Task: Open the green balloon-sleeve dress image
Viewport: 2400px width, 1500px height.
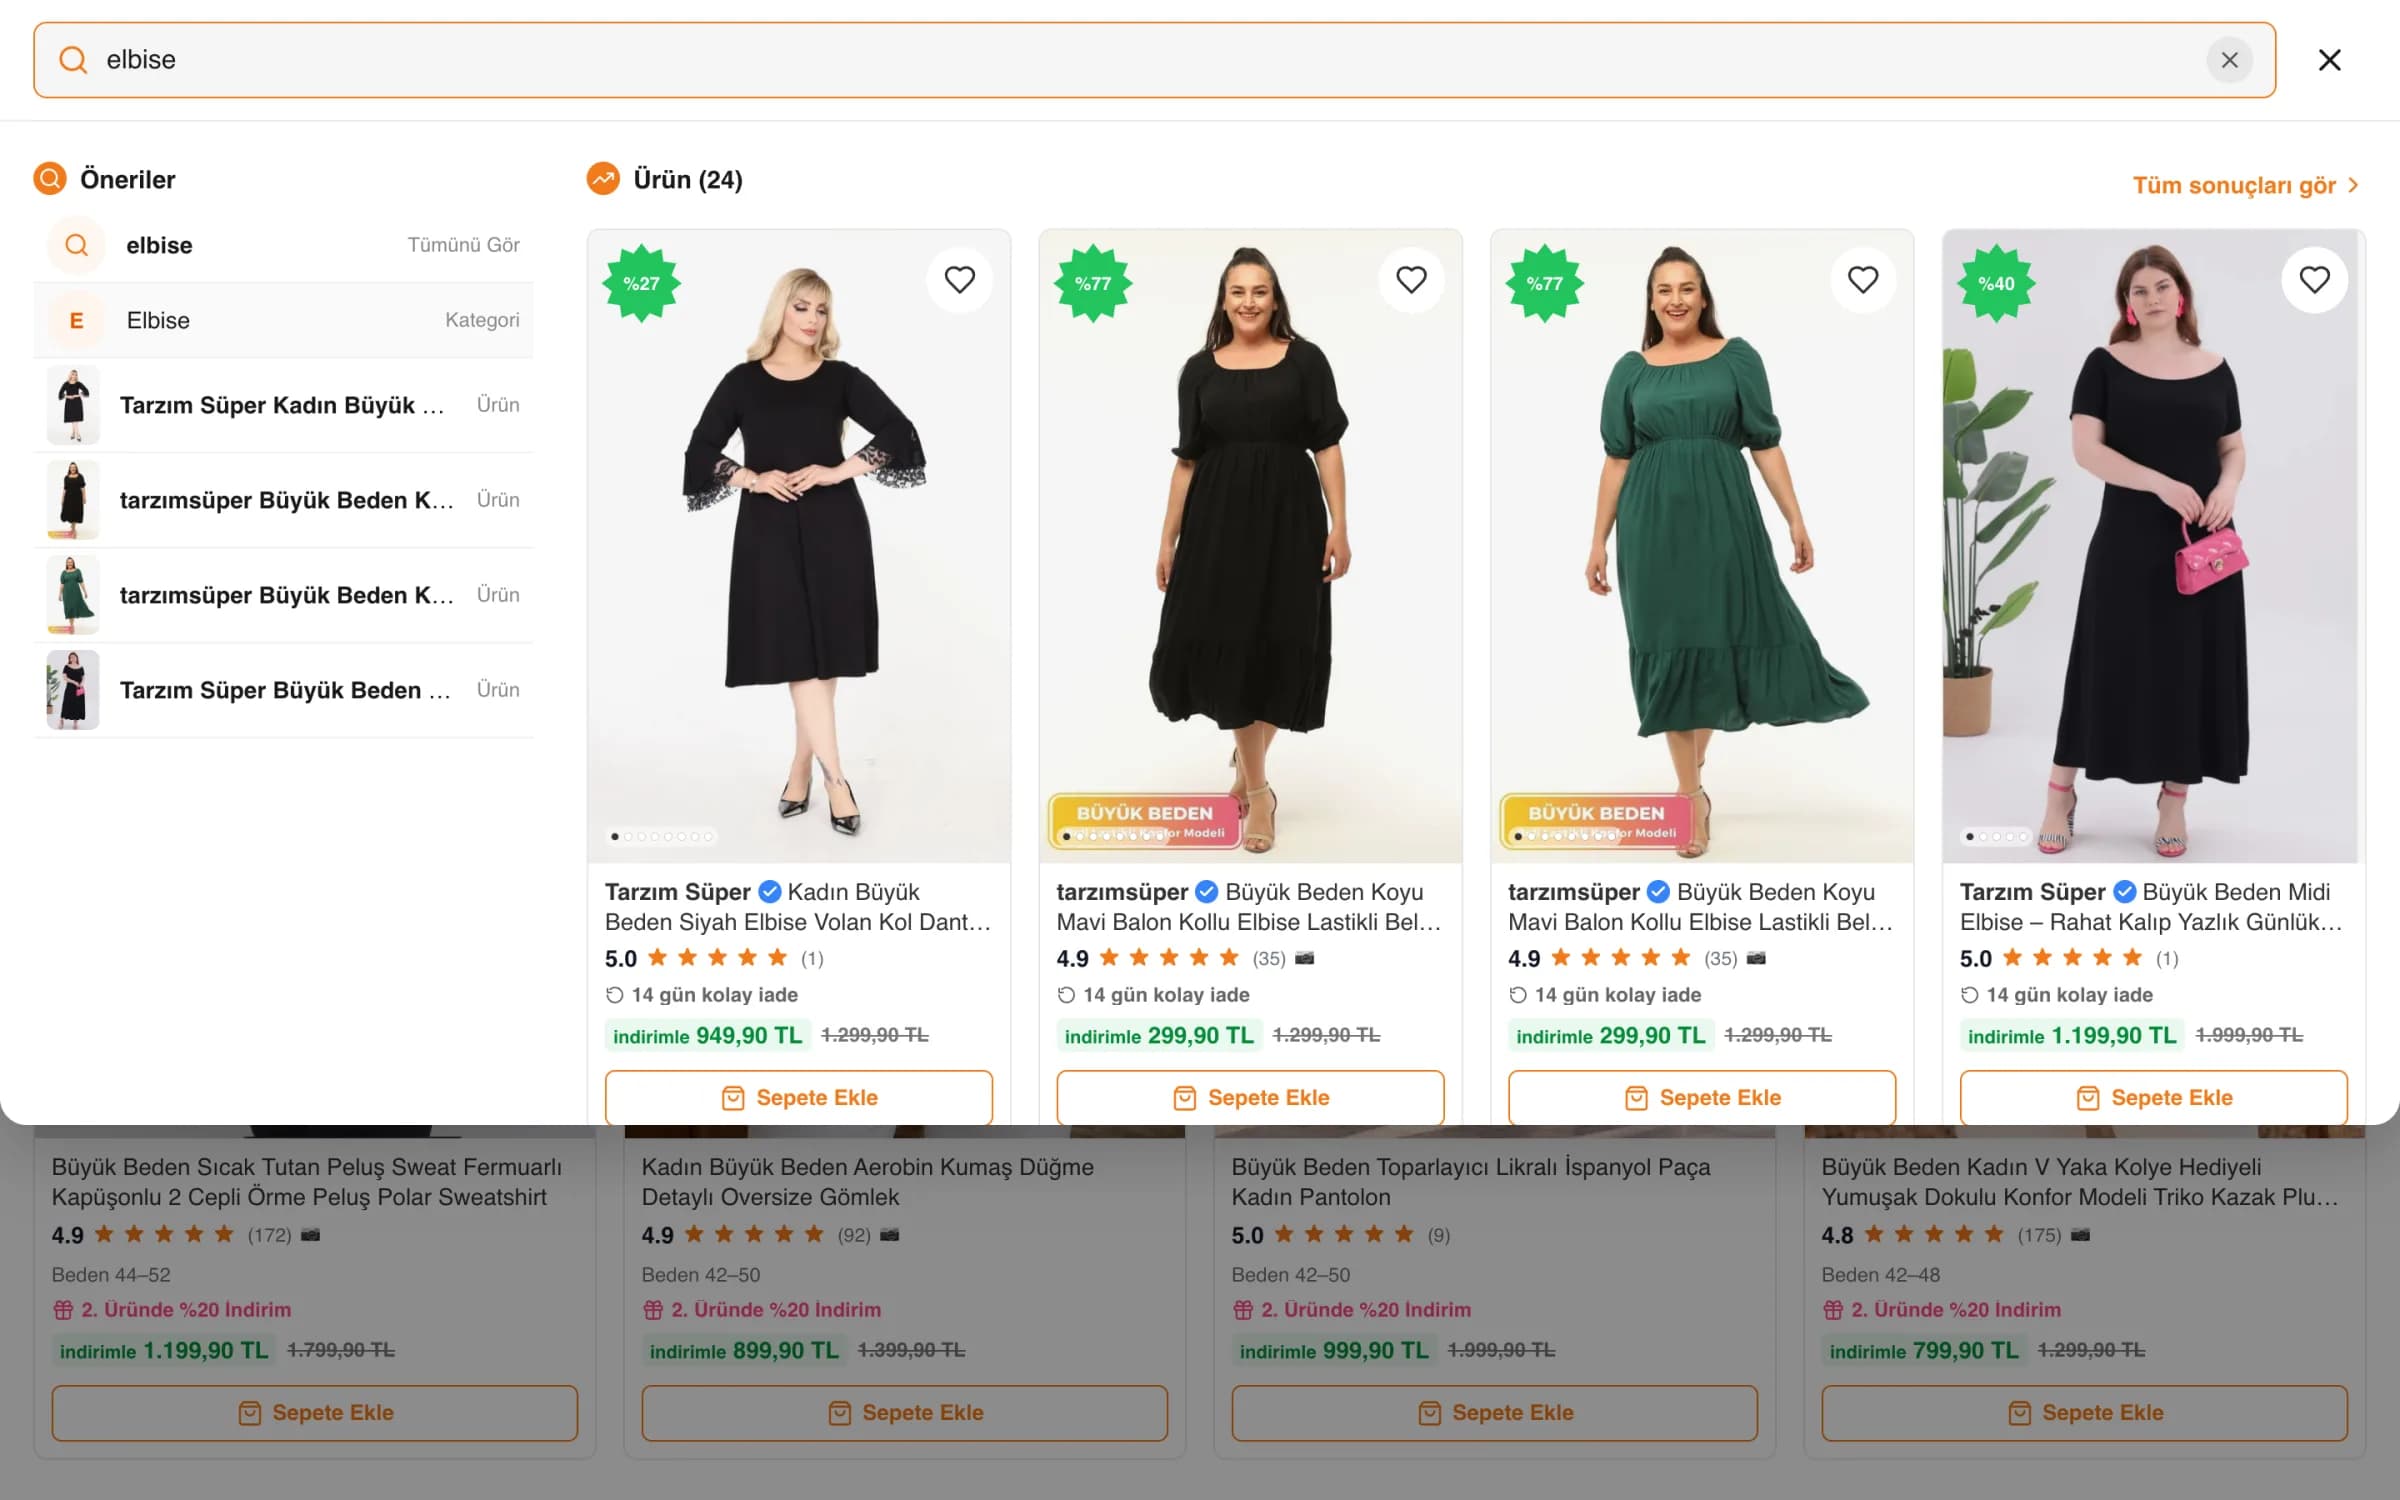Action: 1701,546
